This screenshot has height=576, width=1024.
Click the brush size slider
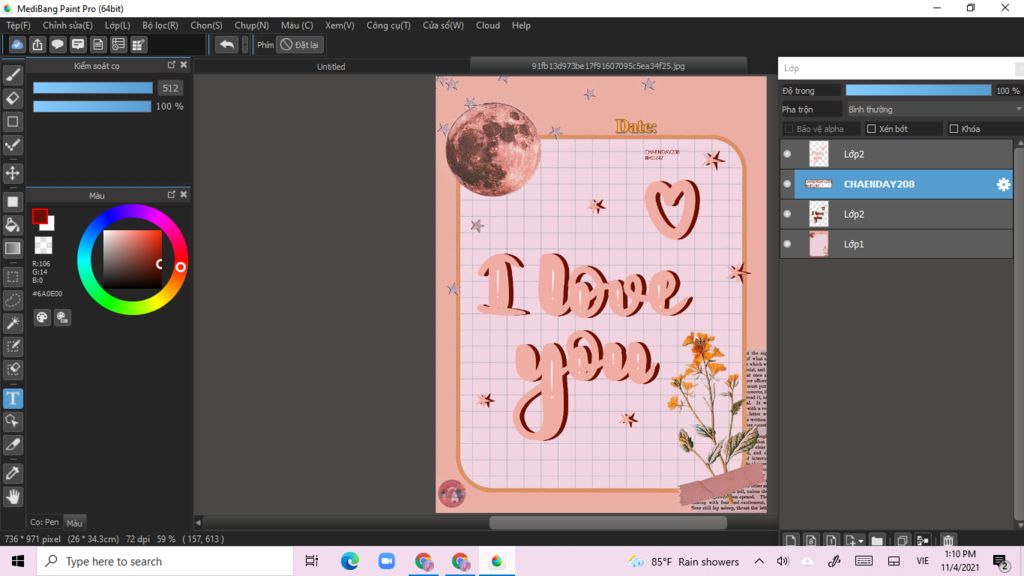(x=93, y=88)
